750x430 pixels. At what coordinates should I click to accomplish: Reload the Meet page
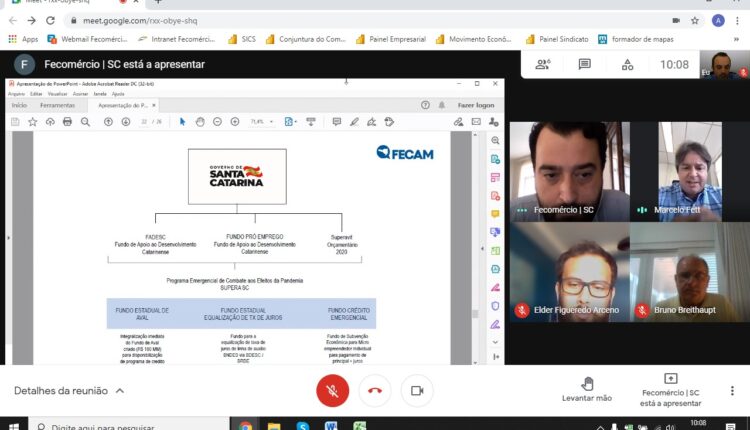(50, 21)
